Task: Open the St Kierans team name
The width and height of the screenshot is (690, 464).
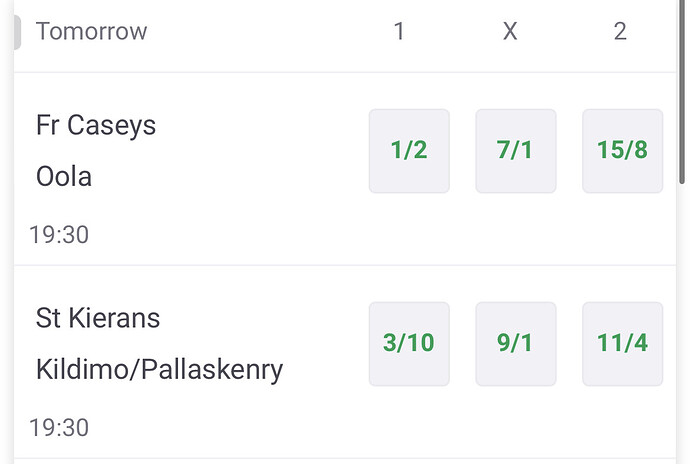Action: [x=98, y=319]
